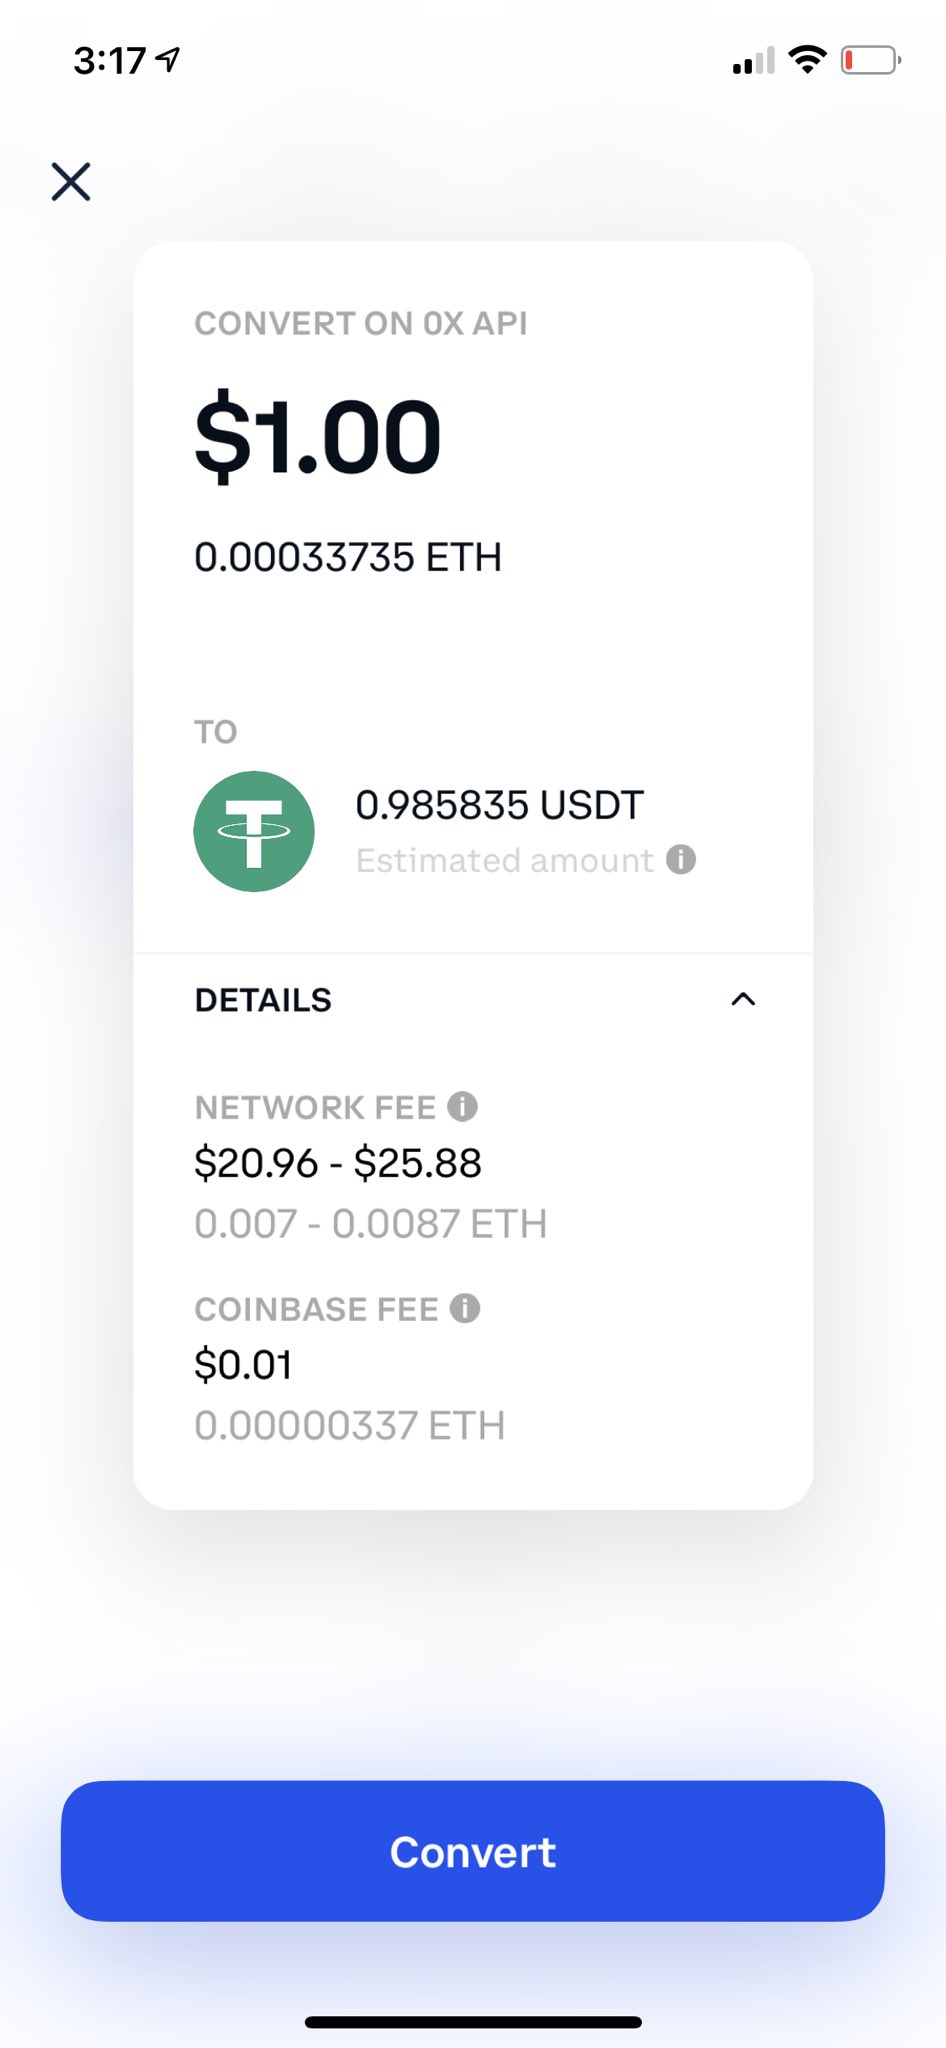The image size is (946, 2048).
Task: Tap the Tether USDT coin icon
Action: click(x=254, y=831)
